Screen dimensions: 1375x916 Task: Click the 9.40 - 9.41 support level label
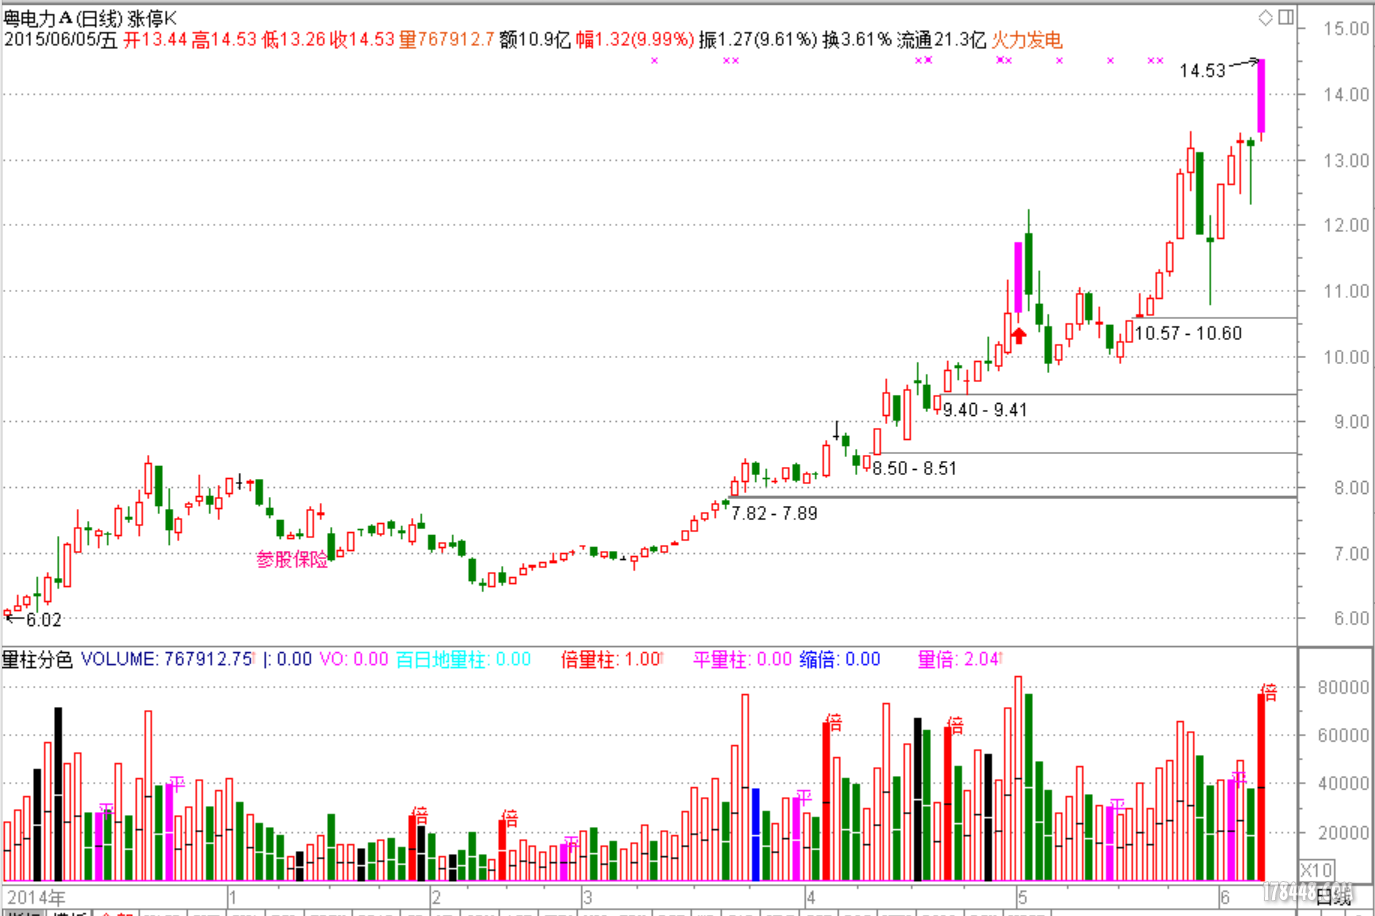985,410
